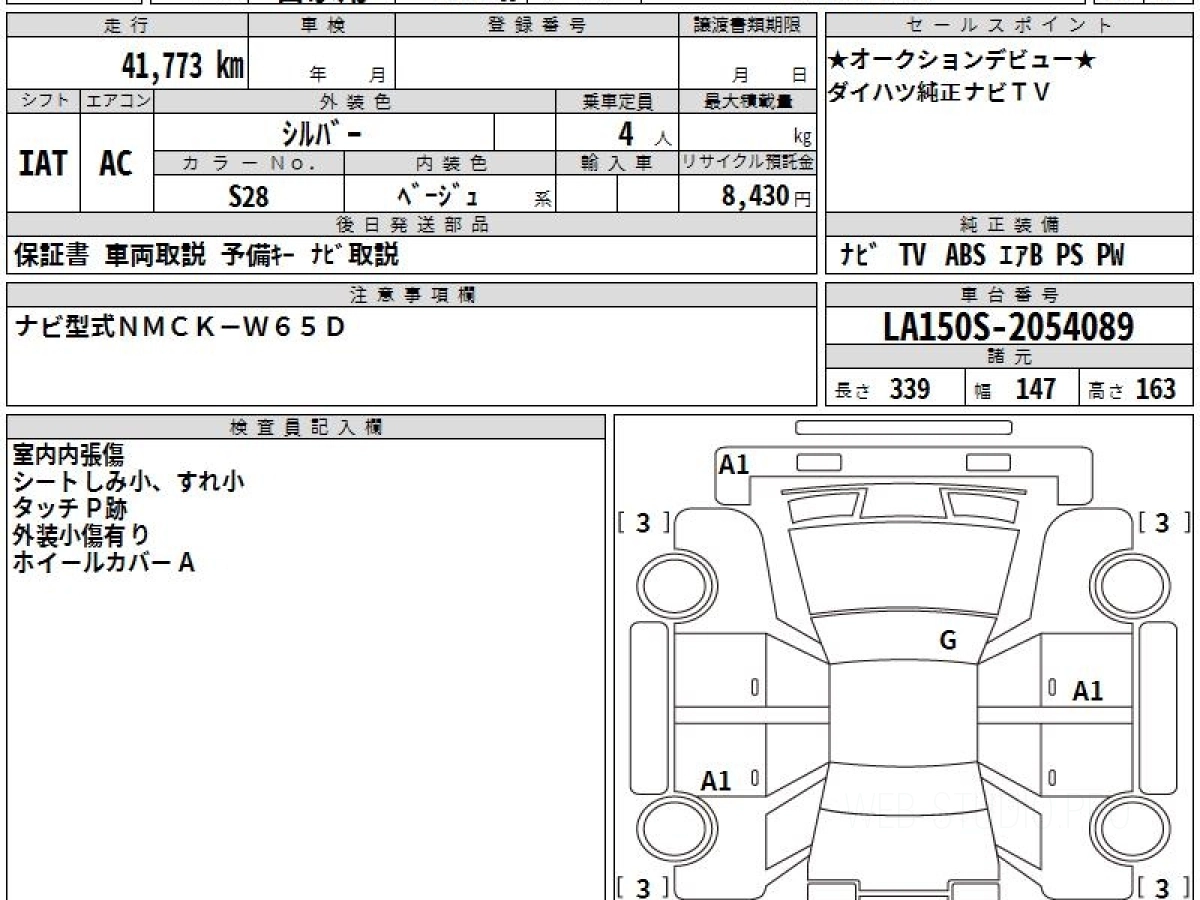Select the mileage value 41,773 km
This screenshot has width=1200, height=900.
pos(182,66)
